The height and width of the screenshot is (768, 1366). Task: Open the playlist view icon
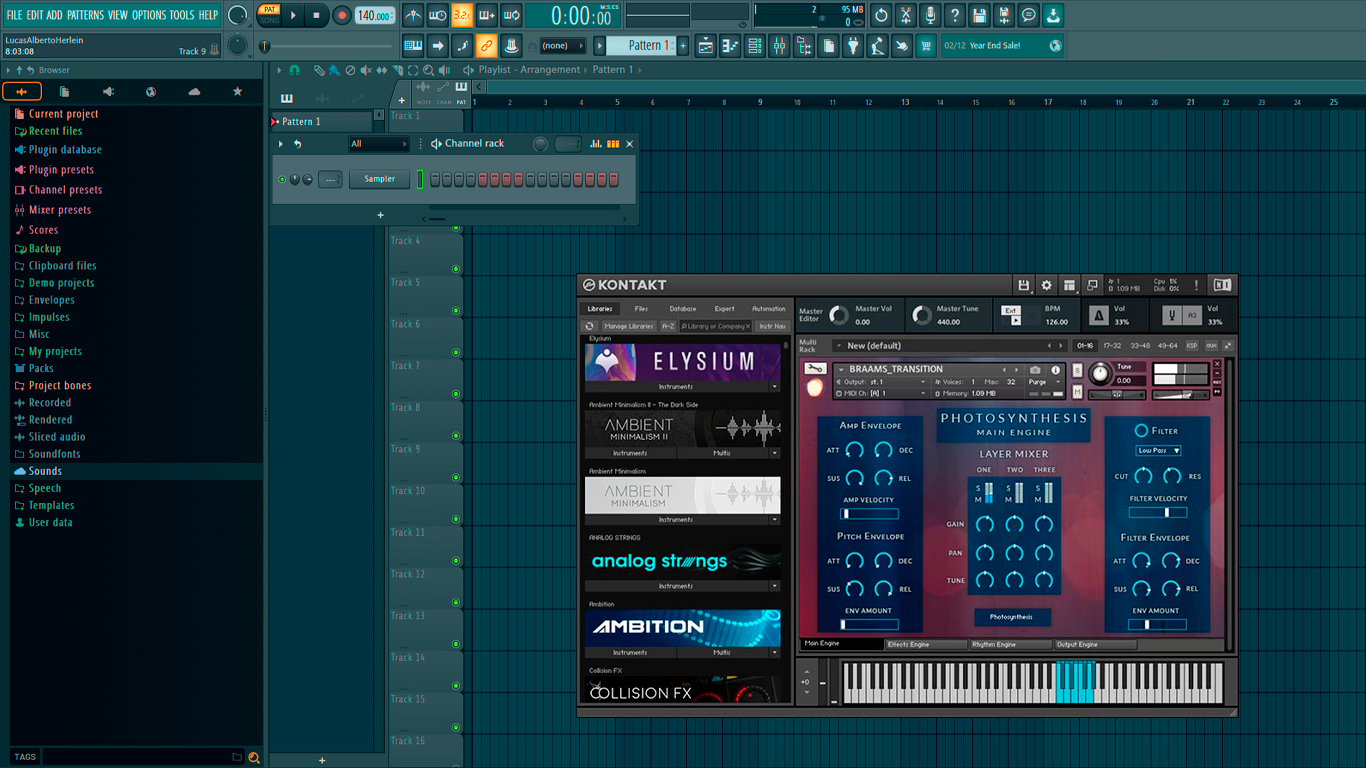706,46
